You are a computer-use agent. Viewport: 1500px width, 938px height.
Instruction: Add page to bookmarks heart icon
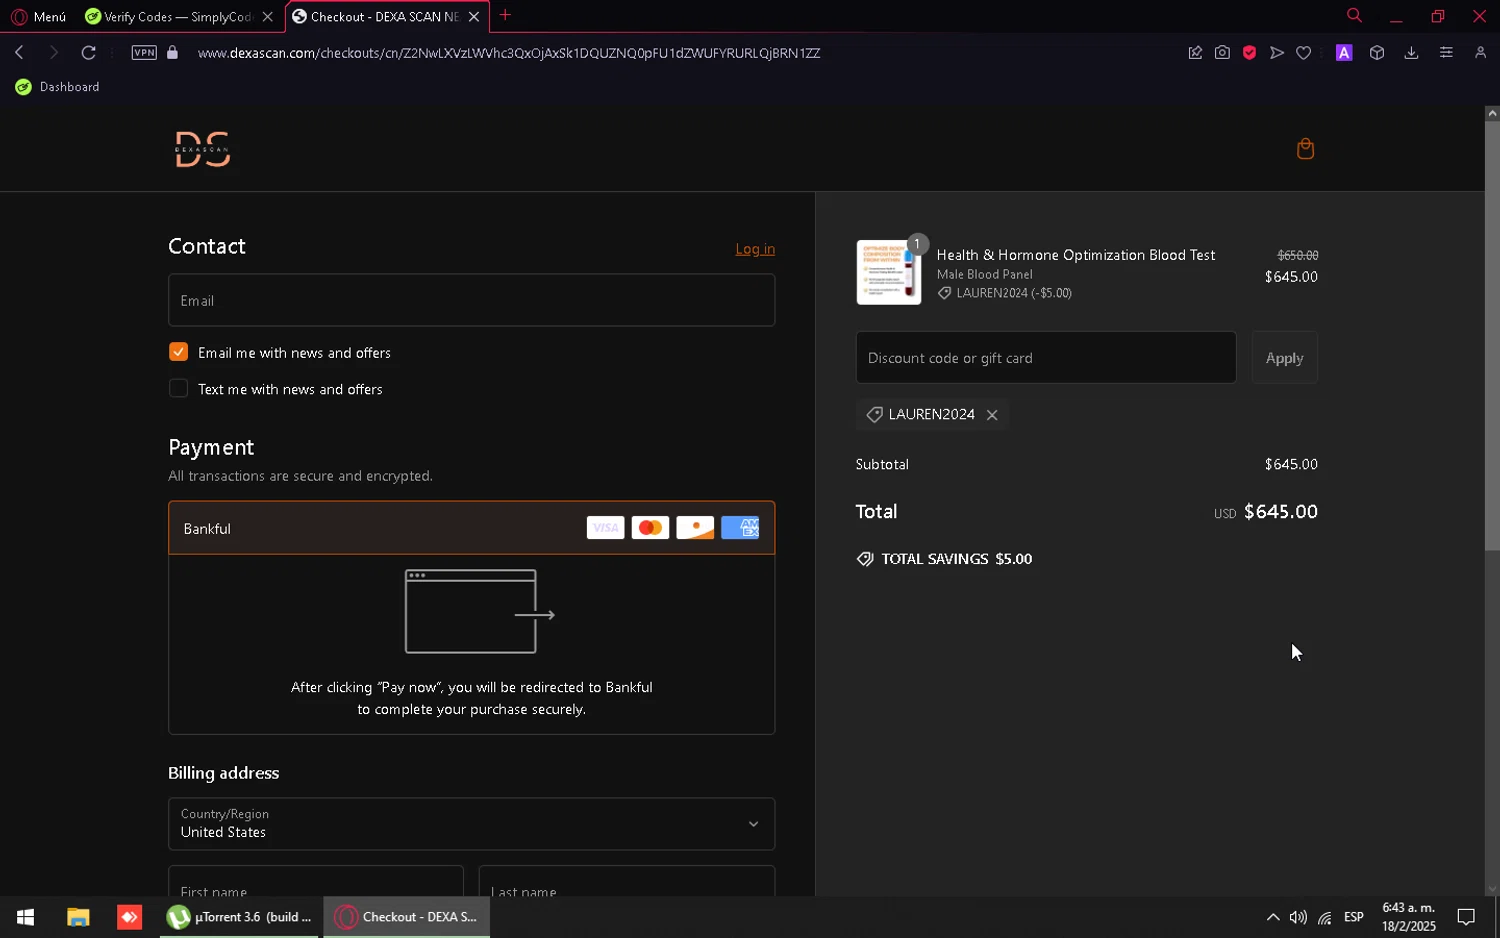click(x=1303, y=52)
